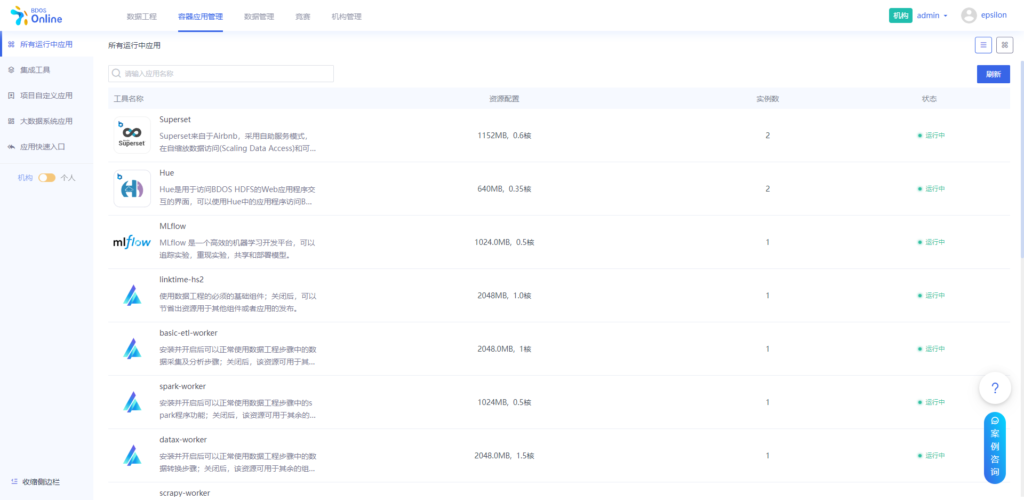This screenshot has width=1024, height=500.
Task: Click the spark-worker name
Action: point(182,386)
